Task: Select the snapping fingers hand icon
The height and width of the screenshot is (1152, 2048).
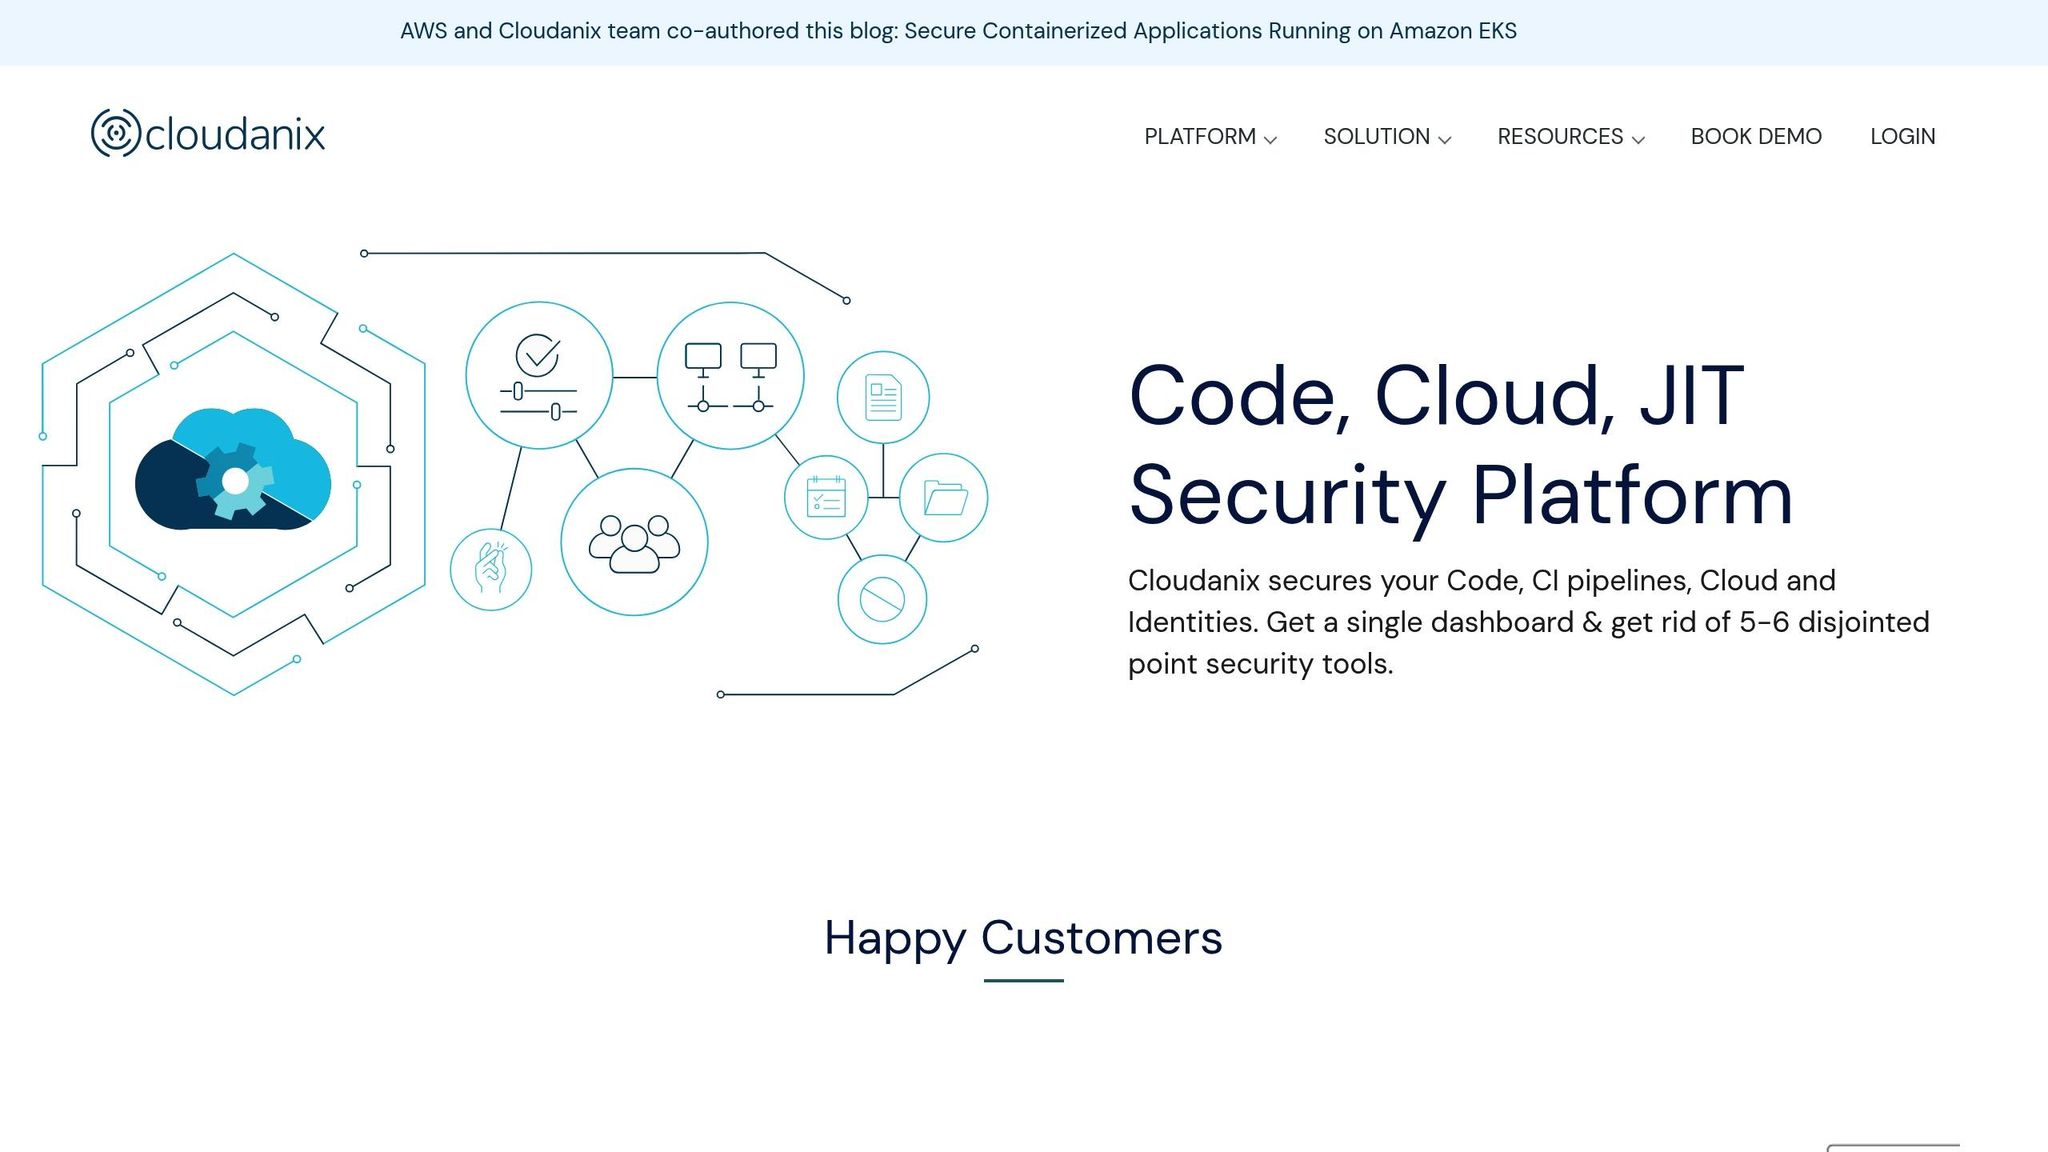Action: click(491, 567)
